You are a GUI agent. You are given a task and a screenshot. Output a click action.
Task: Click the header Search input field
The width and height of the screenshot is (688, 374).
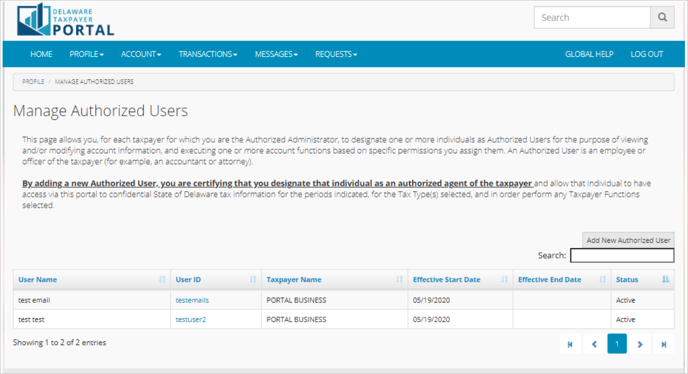(x=592, y=18)
